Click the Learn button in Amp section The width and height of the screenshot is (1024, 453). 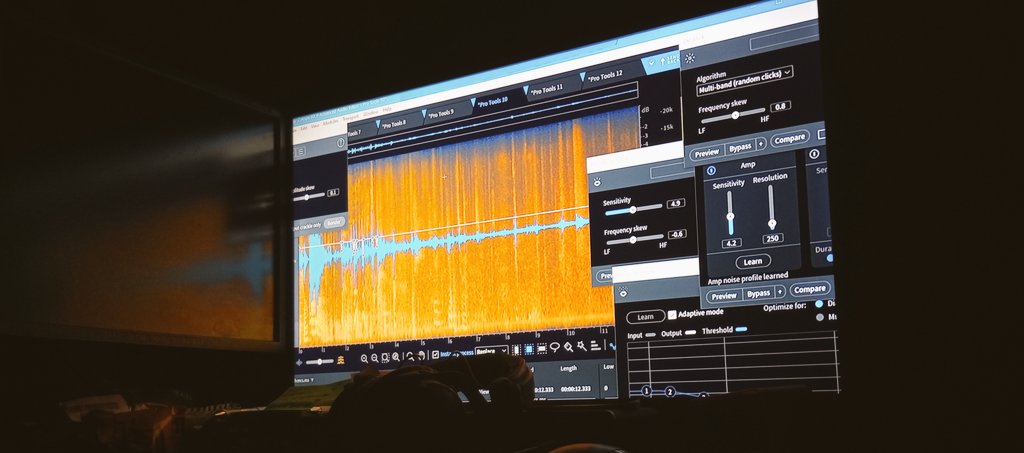(753, 262)
